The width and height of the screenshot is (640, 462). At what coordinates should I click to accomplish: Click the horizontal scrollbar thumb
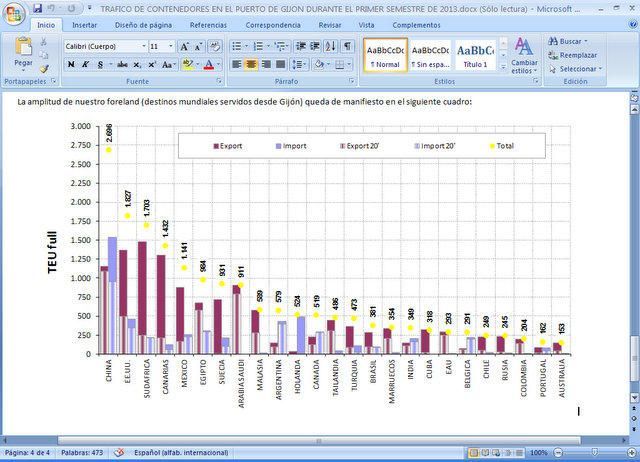coord(319,440)
